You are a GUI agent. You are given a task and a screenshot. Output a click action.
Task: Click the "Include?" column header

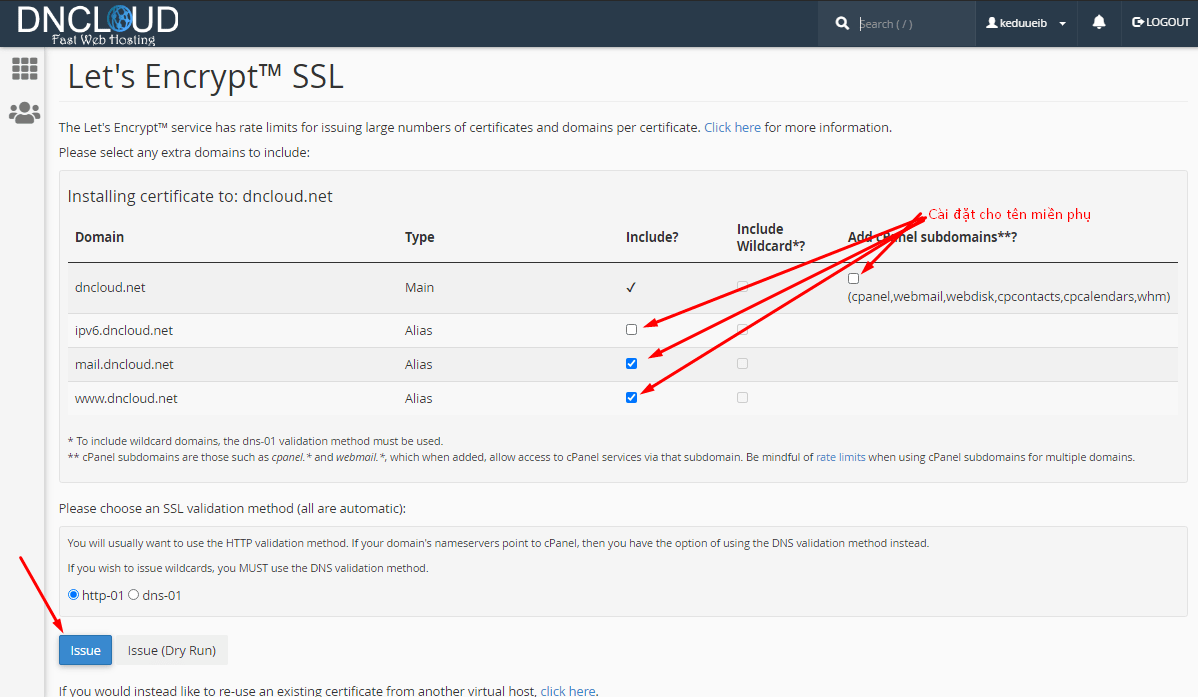(652, 237)
